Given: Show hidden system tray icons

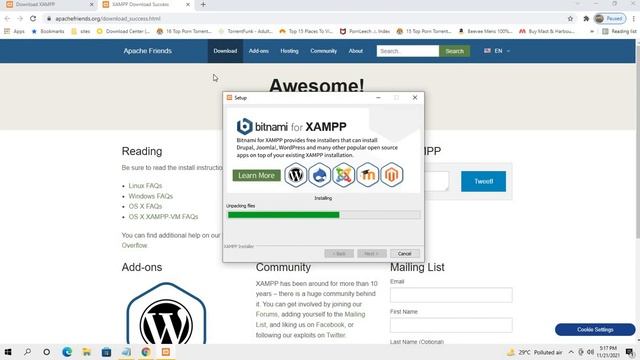Looking at the screenshot, I should tap(571, 352).
